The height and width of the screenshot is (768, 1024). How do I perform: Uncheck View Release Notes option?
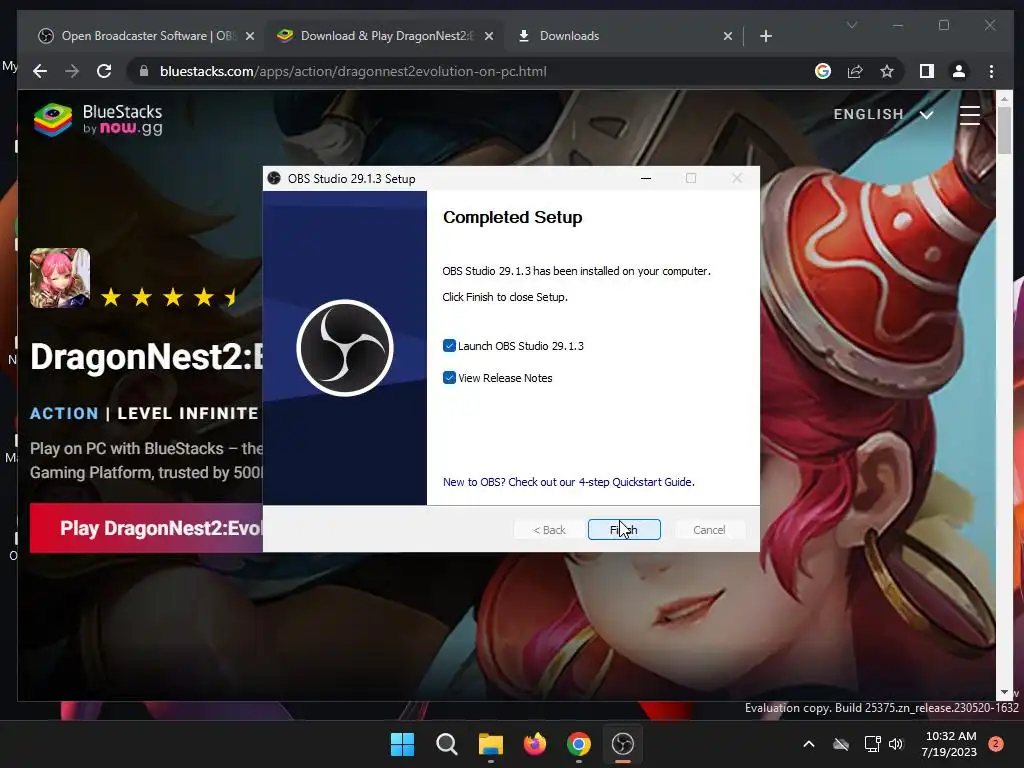[x=449, y=377]
